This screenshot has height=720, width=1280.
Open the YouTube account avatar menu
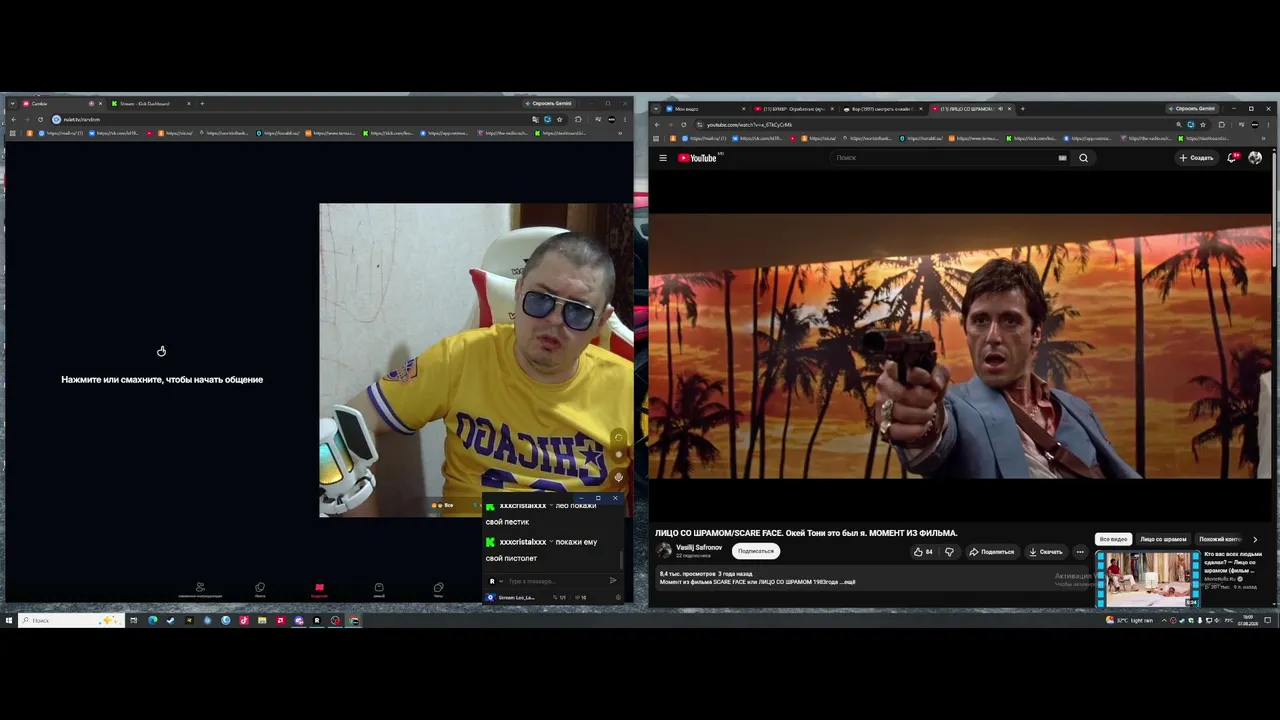tap(1255, 158)
